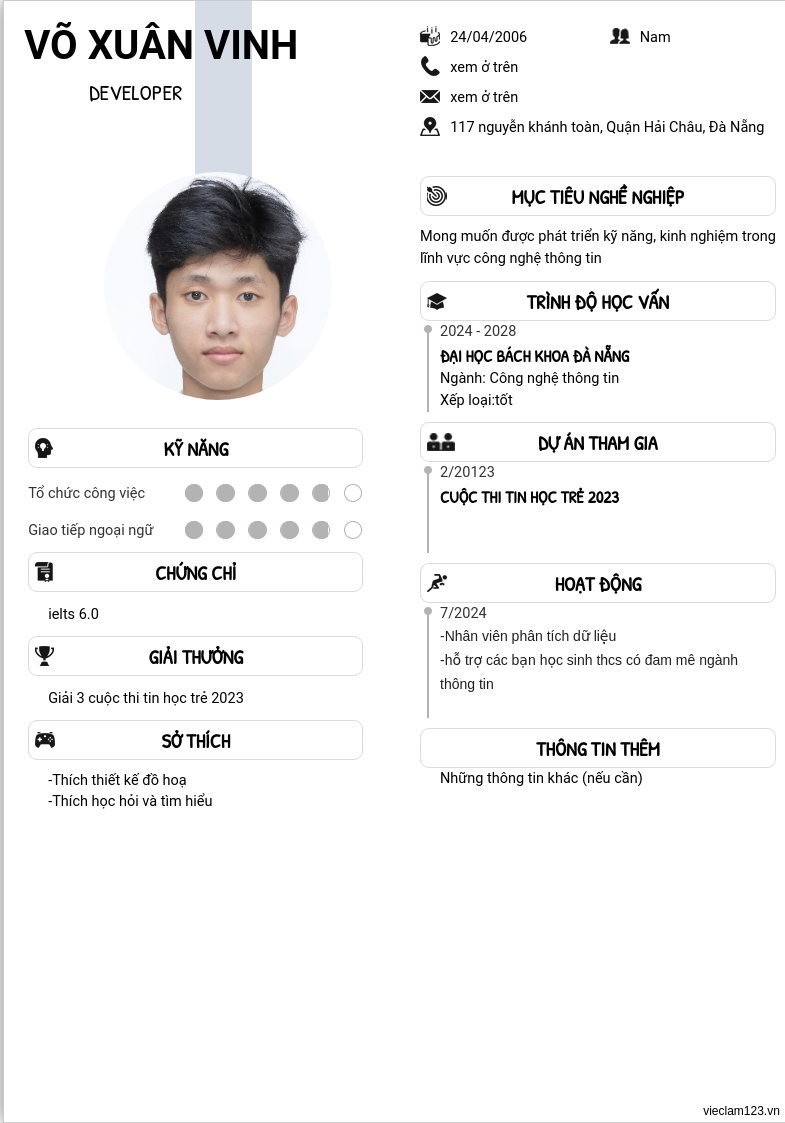Click the certificate icon in Chứng chỉ
This screenshot has height=1123, width=785.
(44, 572)
